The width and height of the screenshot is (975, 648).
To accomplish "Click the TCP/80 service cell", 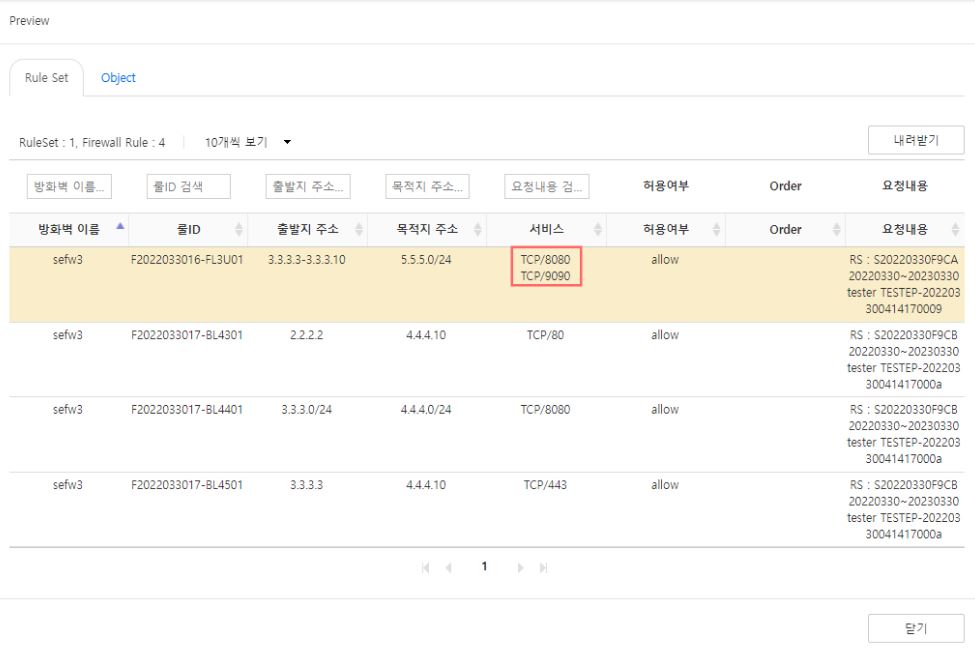I will [545, 335].
